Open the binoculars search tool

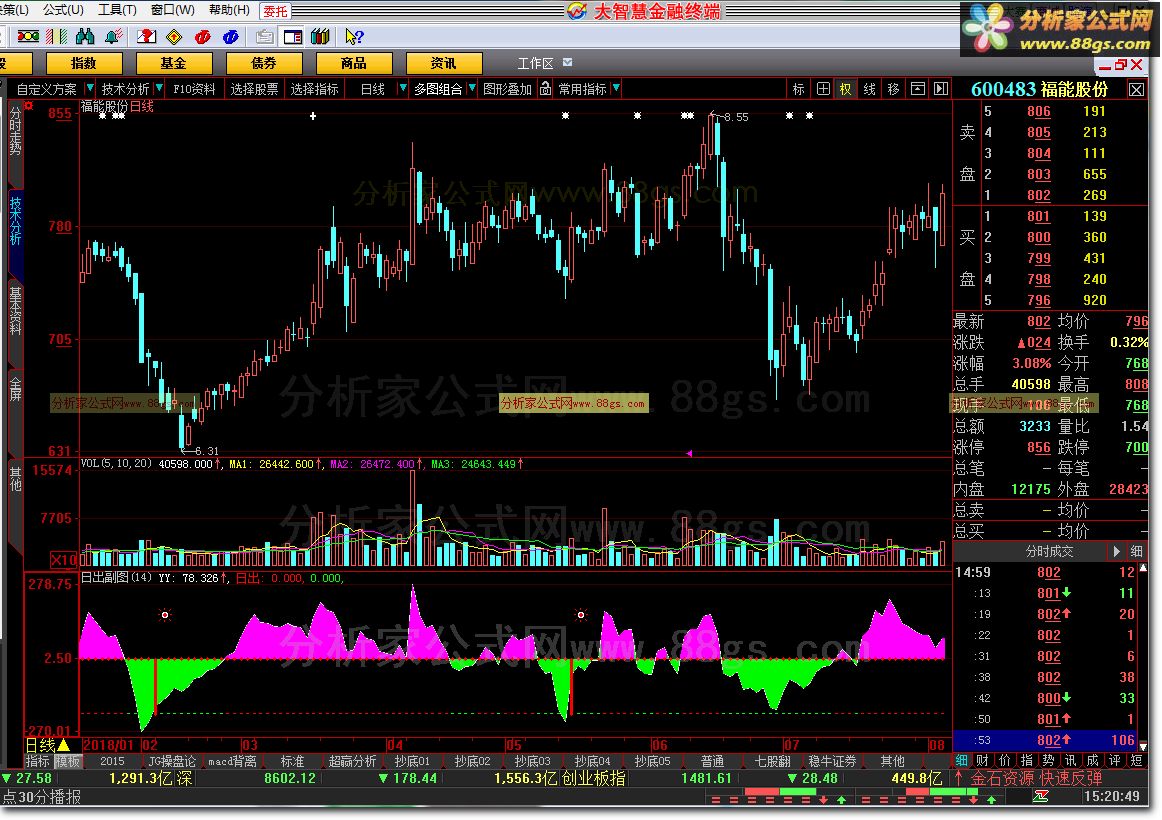point(85,36)
